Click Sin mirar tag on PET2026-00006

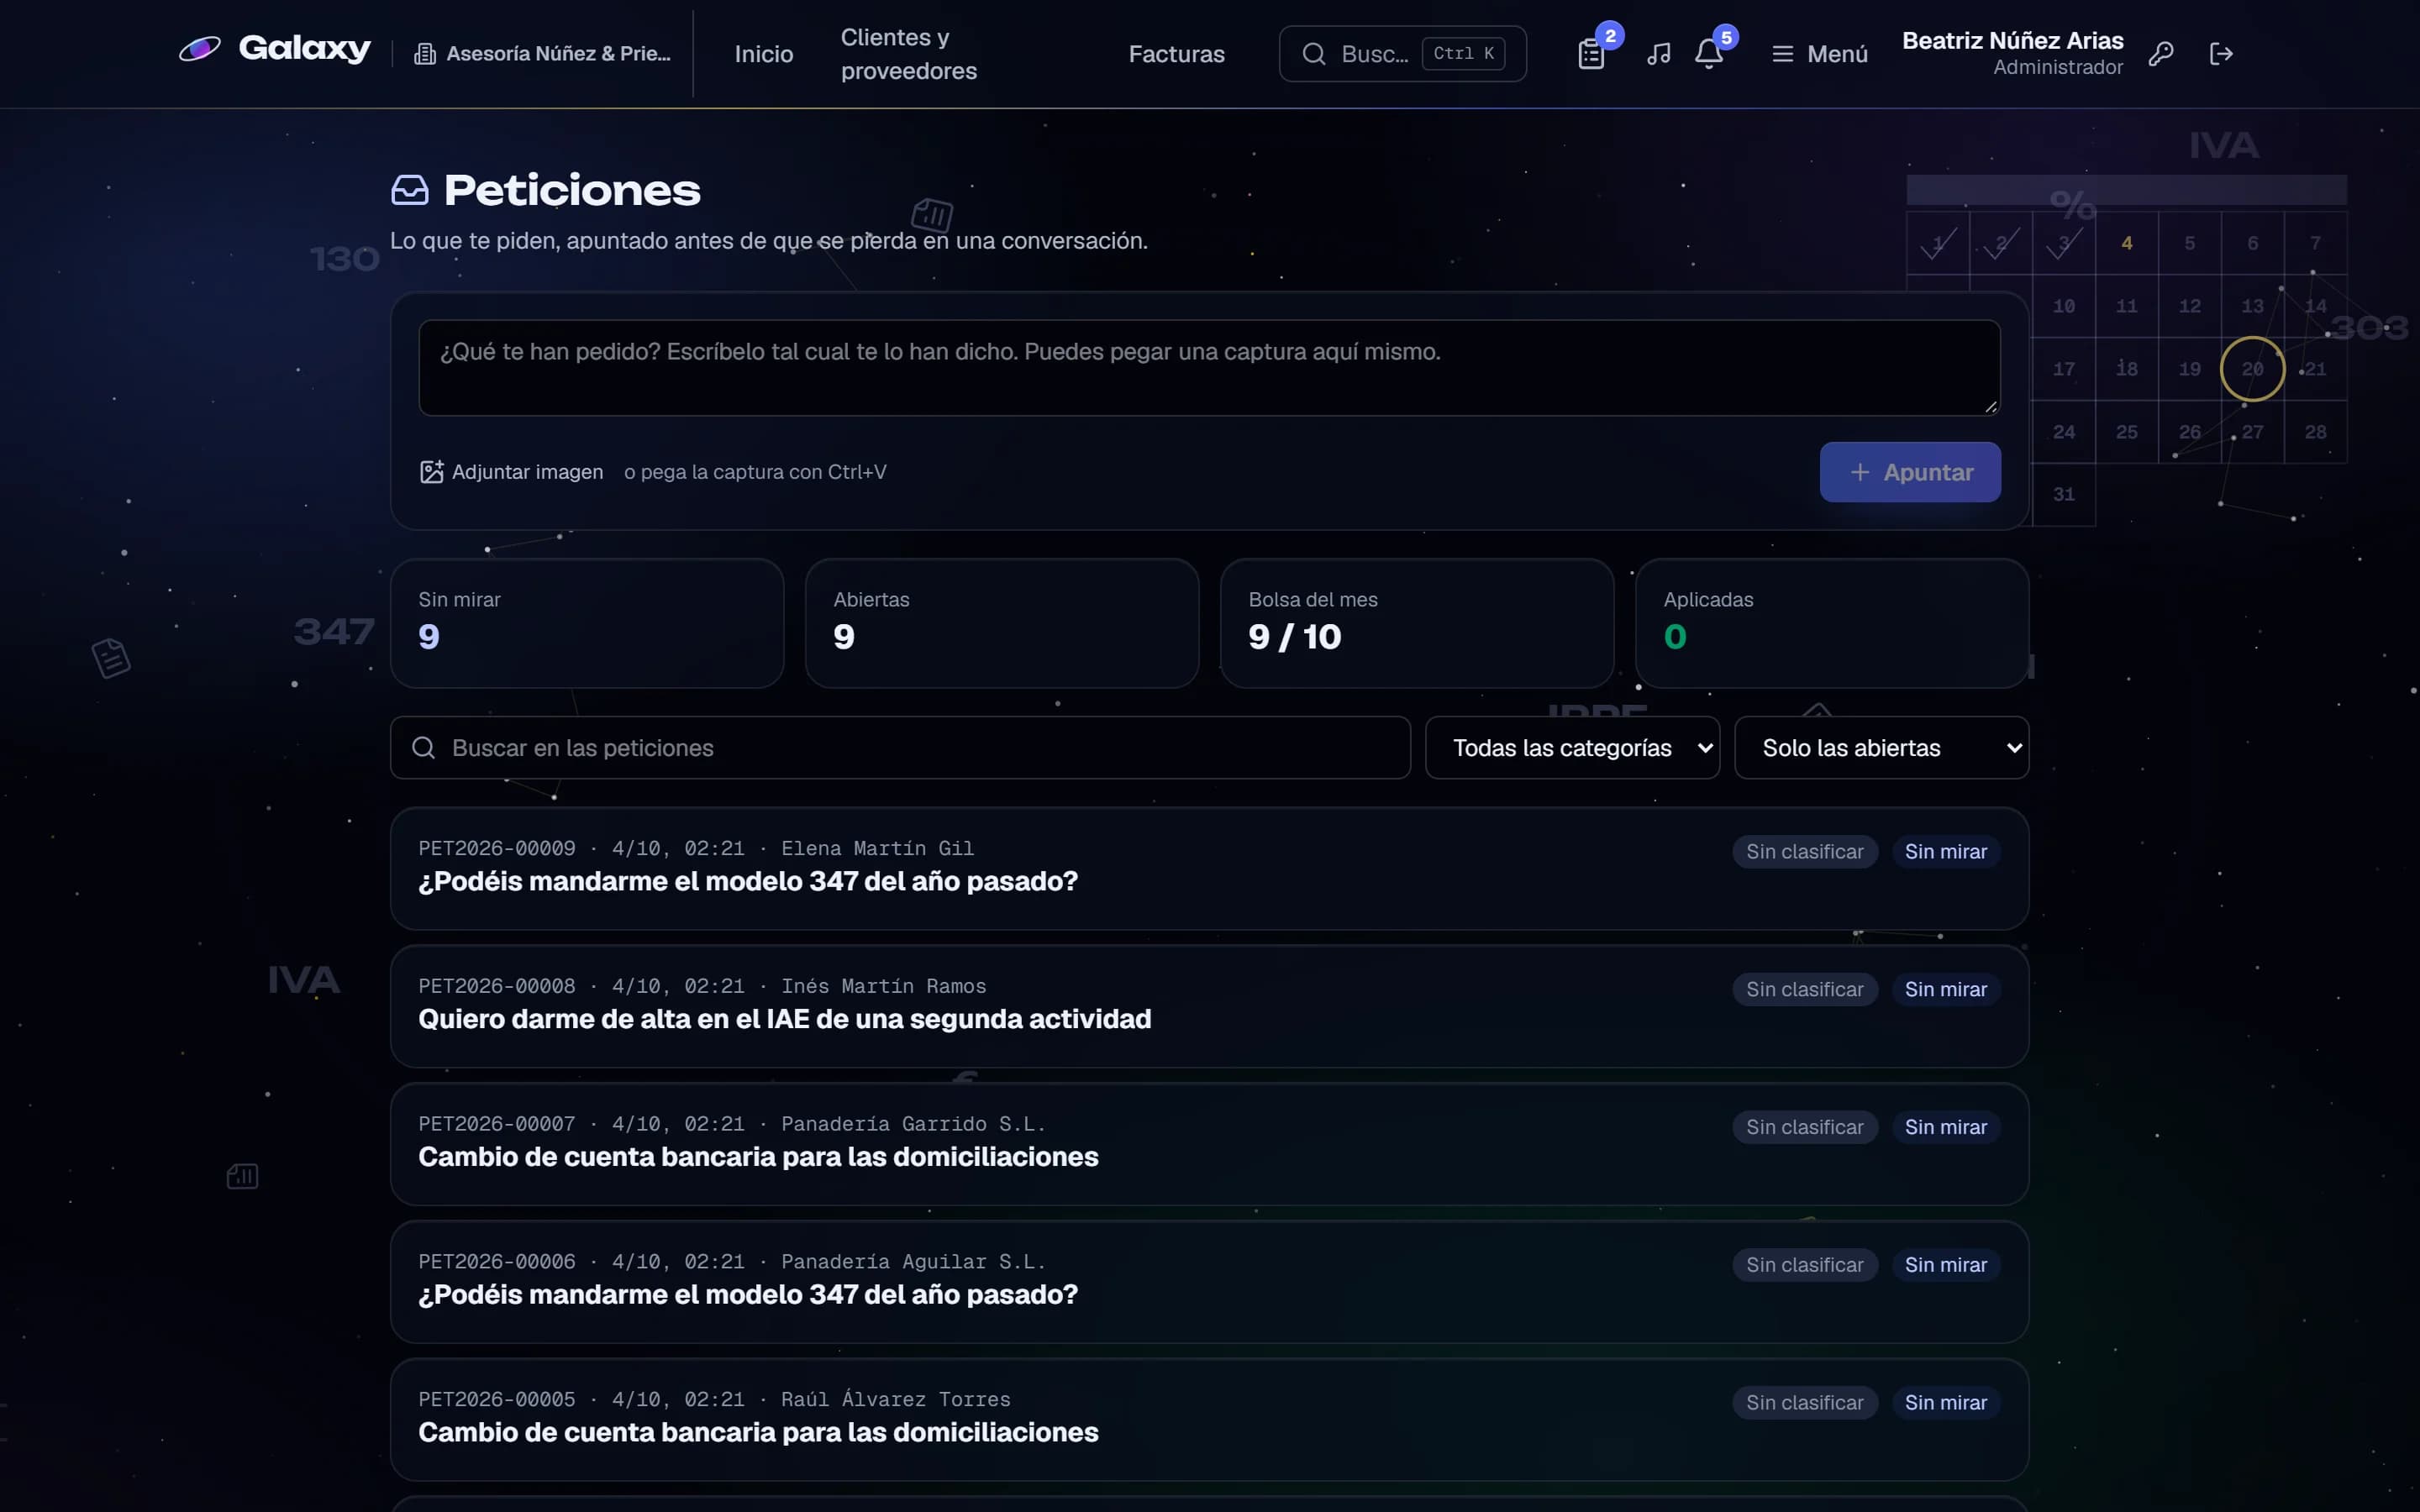click(1945, 1265)
